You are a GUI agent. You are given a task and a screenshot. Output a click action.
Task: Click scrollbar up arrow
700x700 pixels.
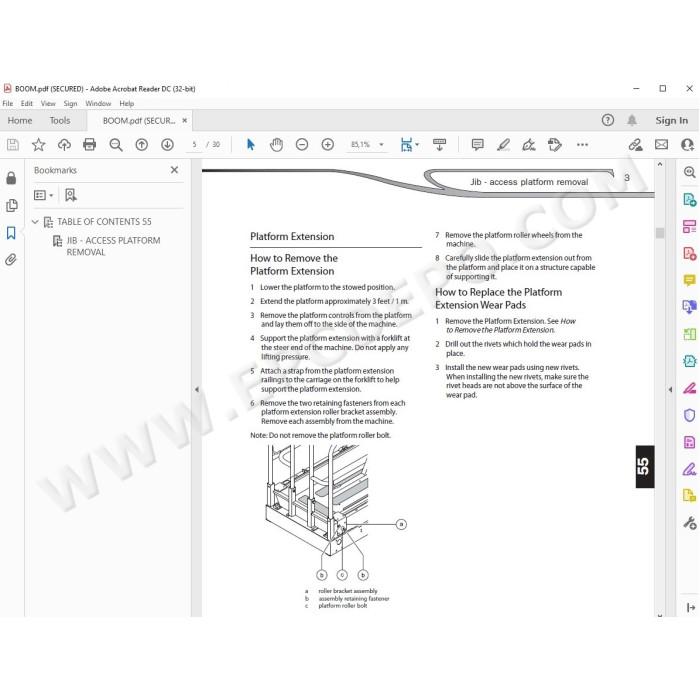point(660,164)
